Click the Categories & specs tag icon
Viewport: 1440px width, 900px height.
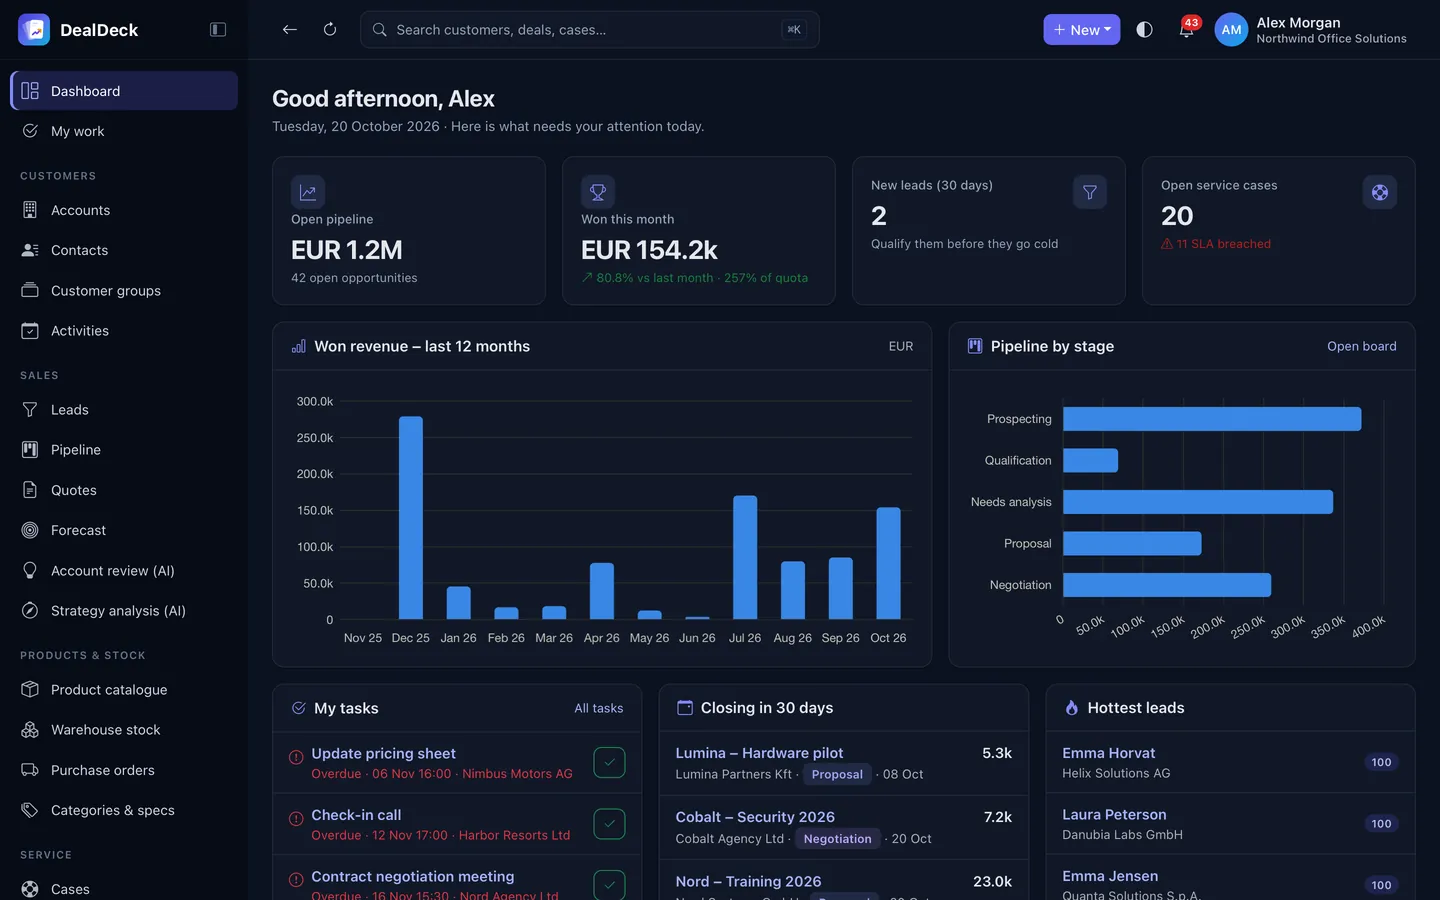click(x=30, y=810)
